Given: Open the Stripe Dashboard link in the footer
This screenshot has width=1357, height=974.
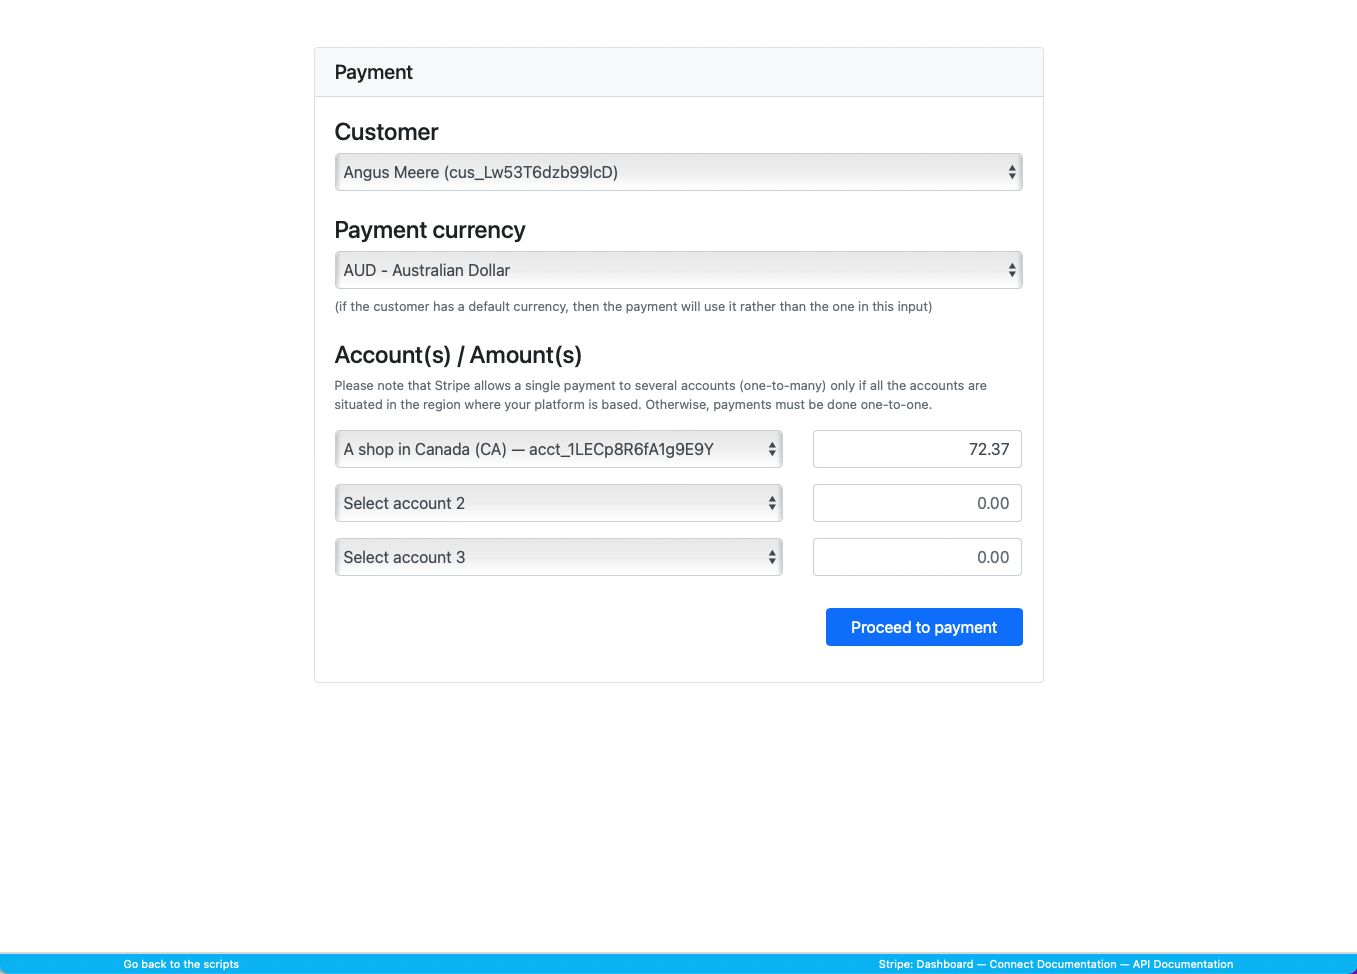Looking at the screenshot, I should [x=944, y=964].
